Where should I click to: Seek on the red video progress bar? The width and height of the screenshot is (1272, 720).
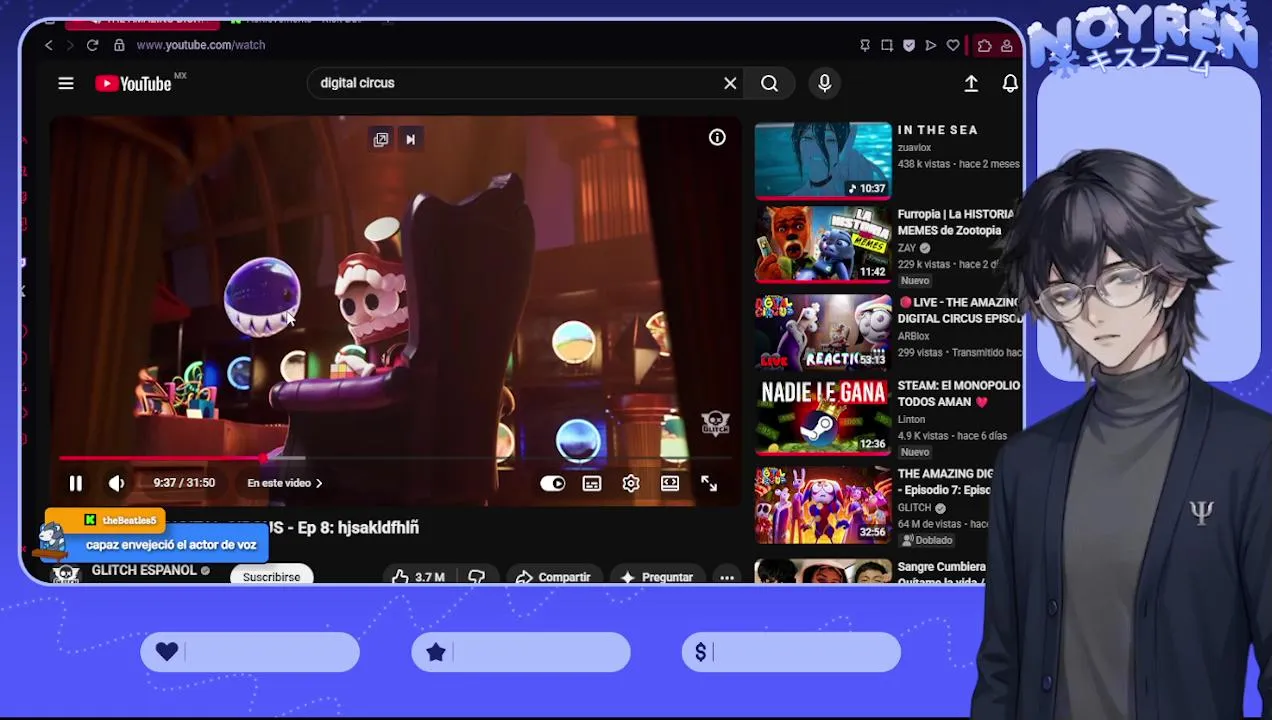point(395,458)
